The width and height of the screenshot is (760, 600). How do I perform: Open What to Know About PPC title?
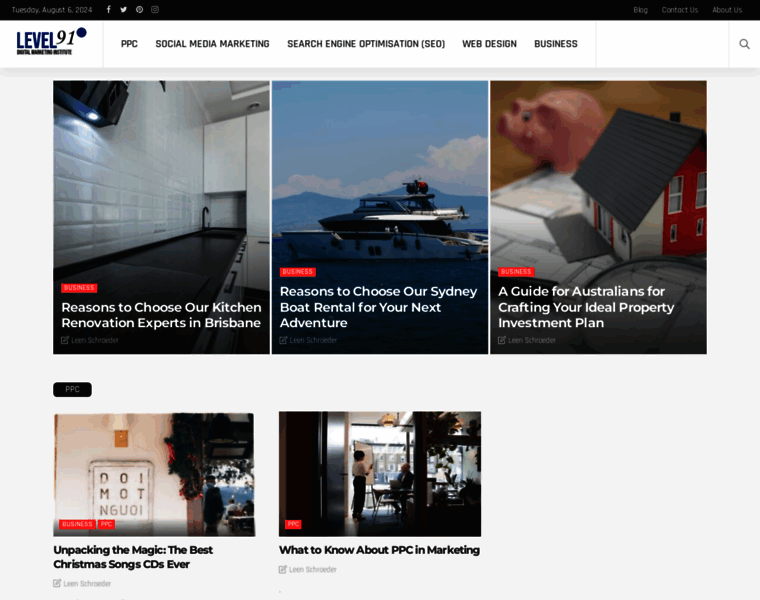[x=379, y=550]
